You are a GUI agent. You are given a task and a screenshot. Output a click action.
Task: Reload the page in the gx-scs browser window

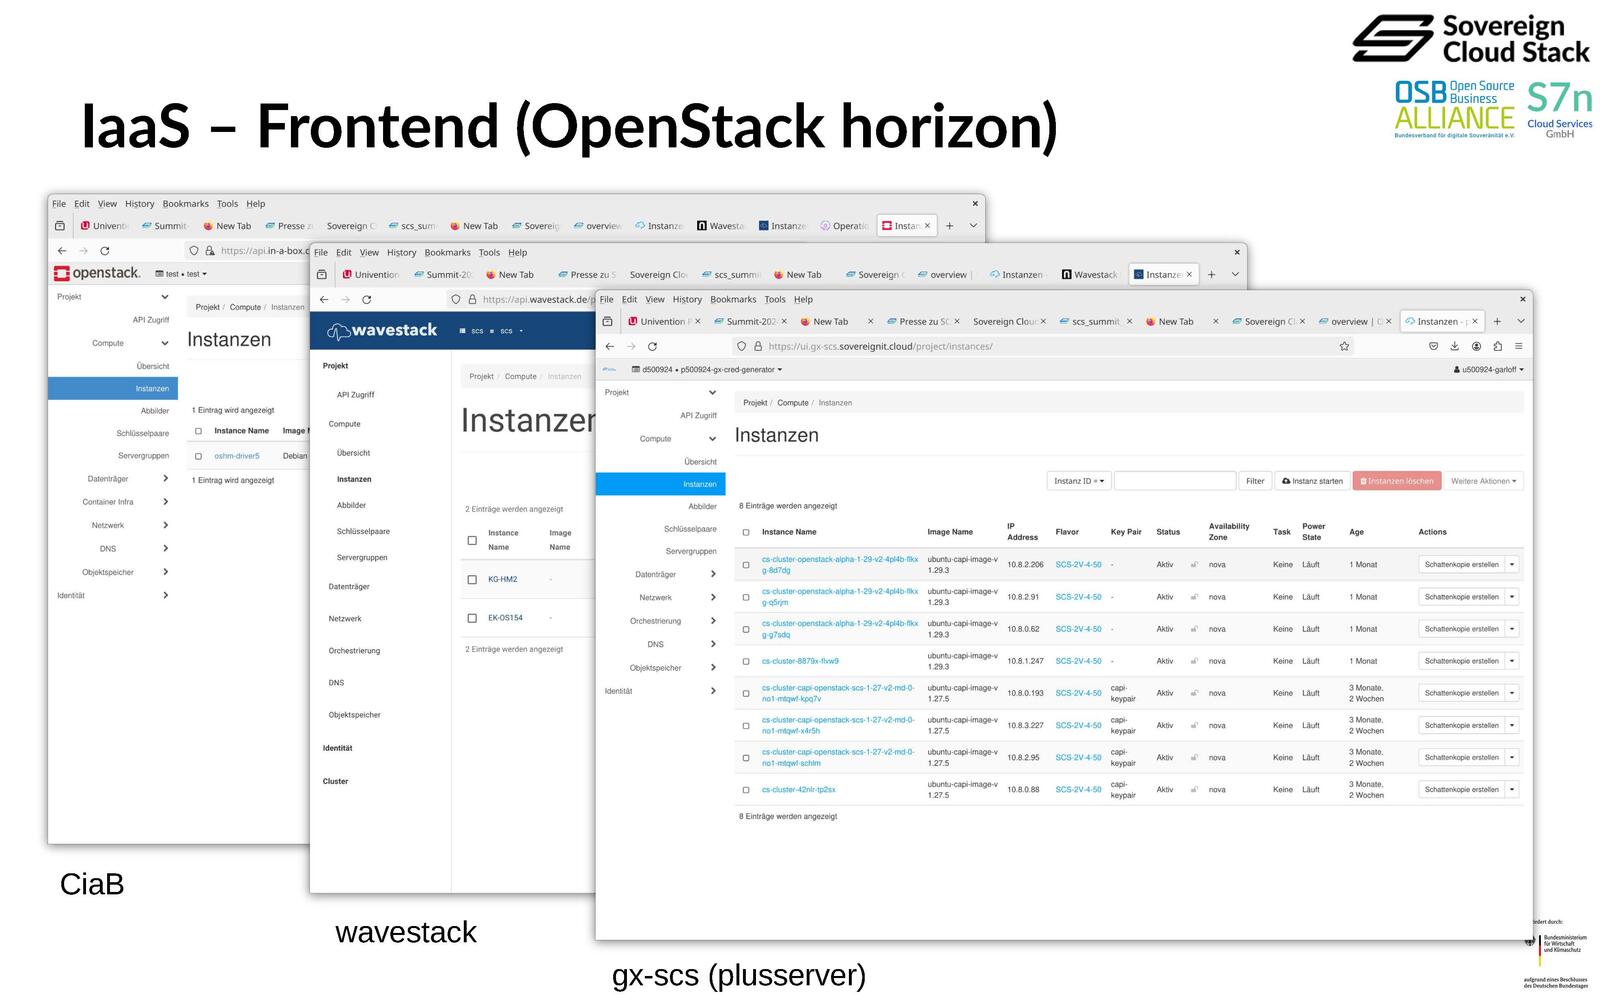[x=652, y=346]
